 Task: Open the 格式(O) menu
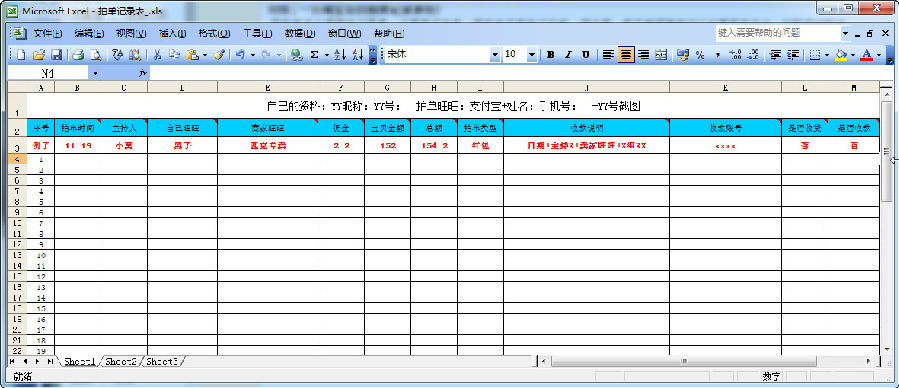click(214, 33)
